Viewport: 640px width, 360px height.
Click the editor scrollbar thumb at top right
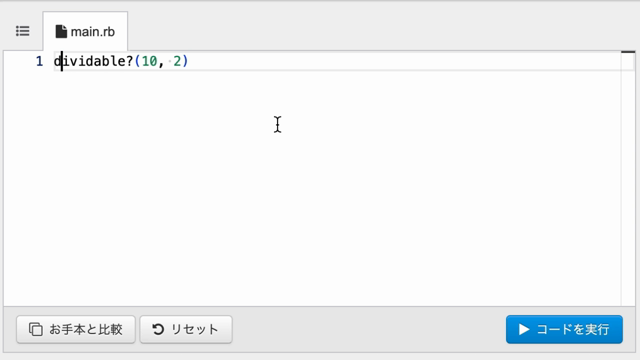click(628, 52)
